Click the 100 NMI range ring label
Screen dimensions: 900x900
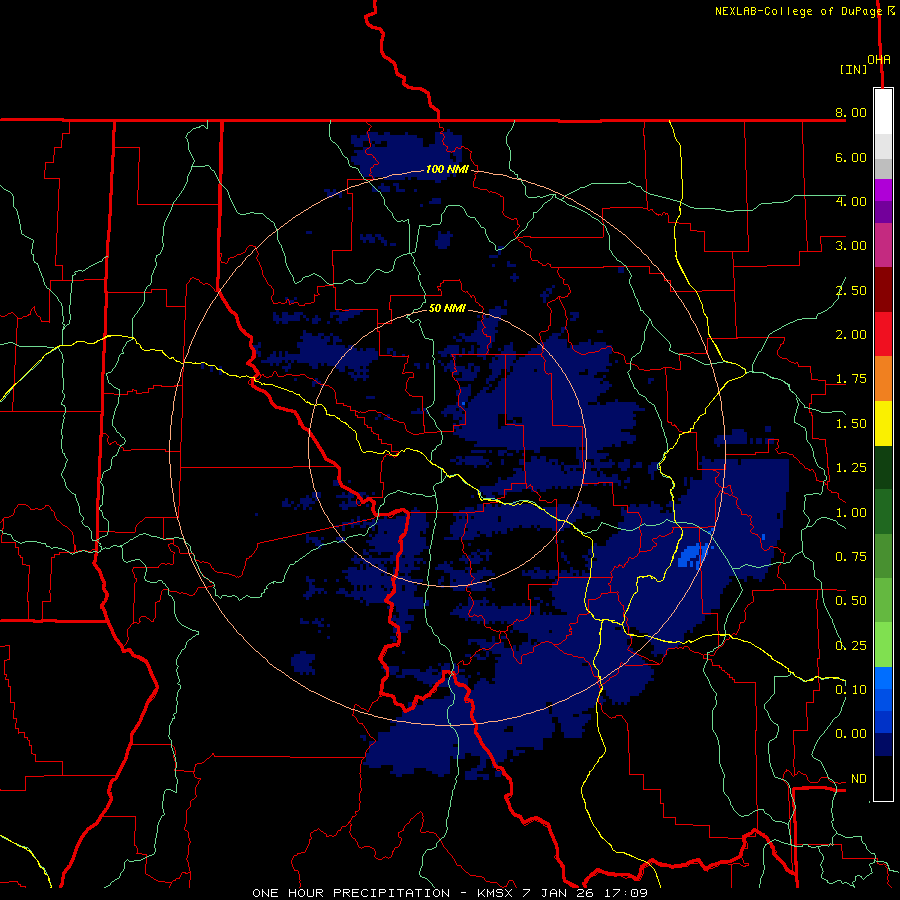coord(447,169)
